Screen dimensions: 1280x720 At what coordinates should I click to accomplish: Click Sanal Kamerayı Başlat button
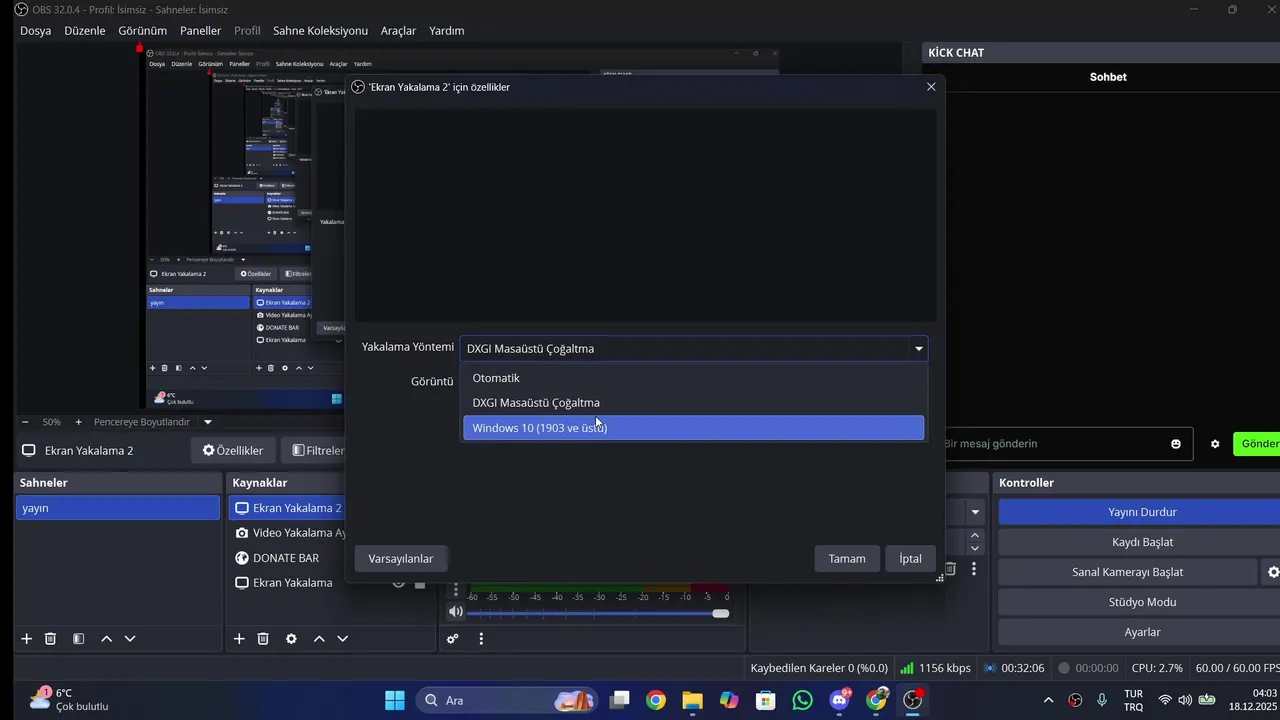1128,572
